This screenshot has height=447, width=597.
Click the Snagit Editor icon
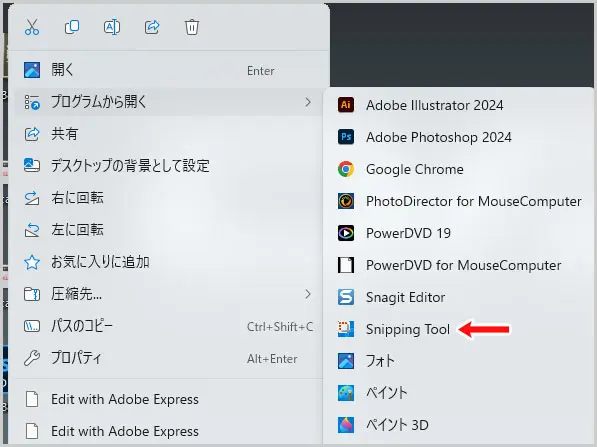[346, 297]
